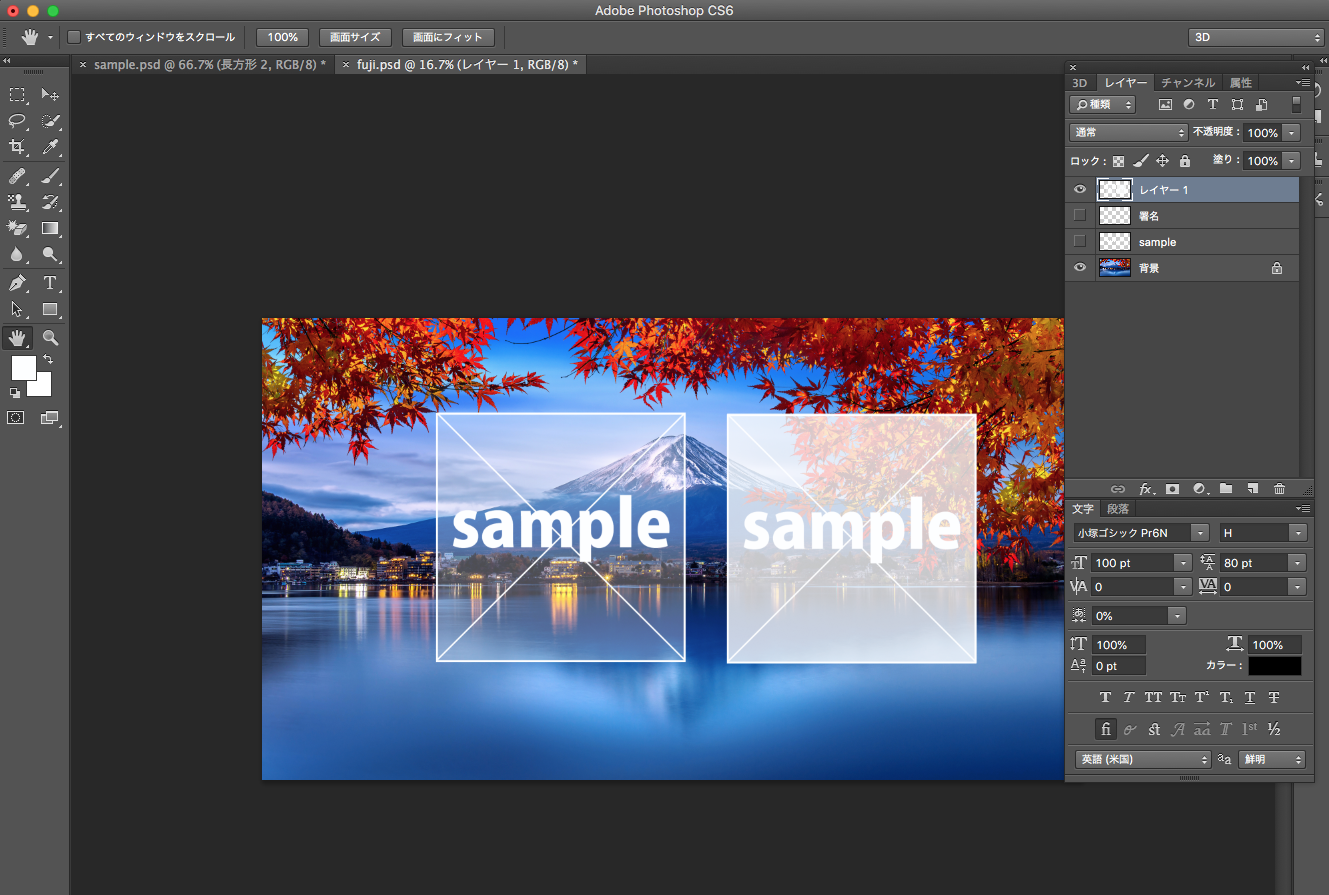
Task: Hide レイヤー 1 layer visibility
Action: 1079,189
